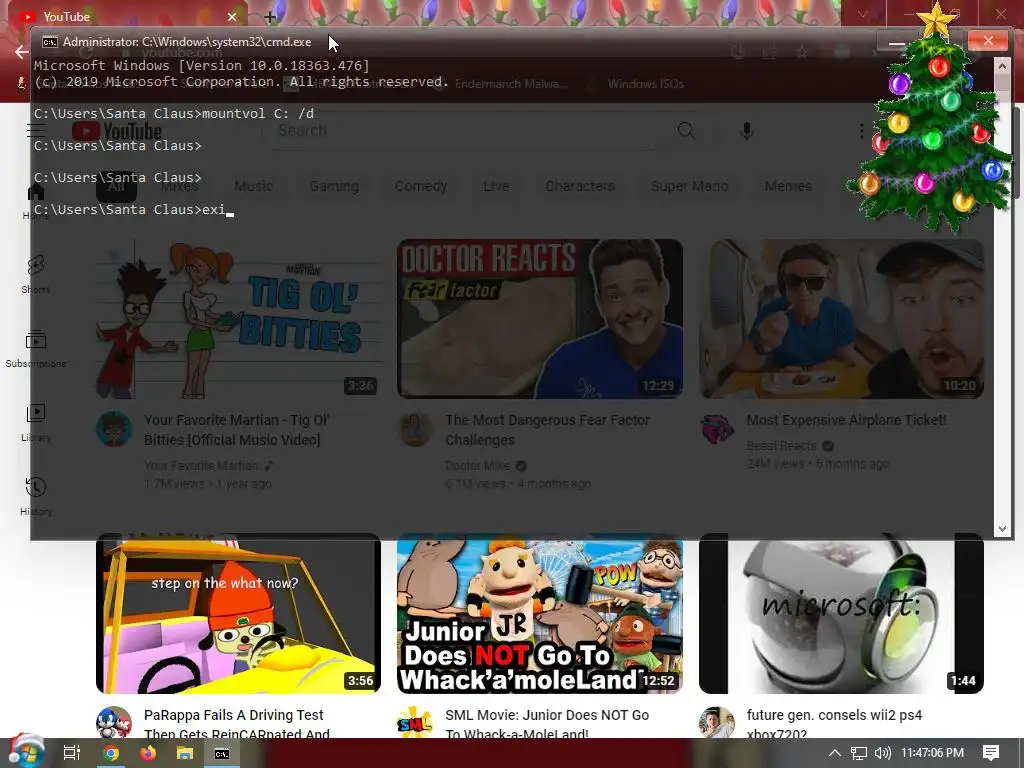Click the YouTube logo

point(117,131)
